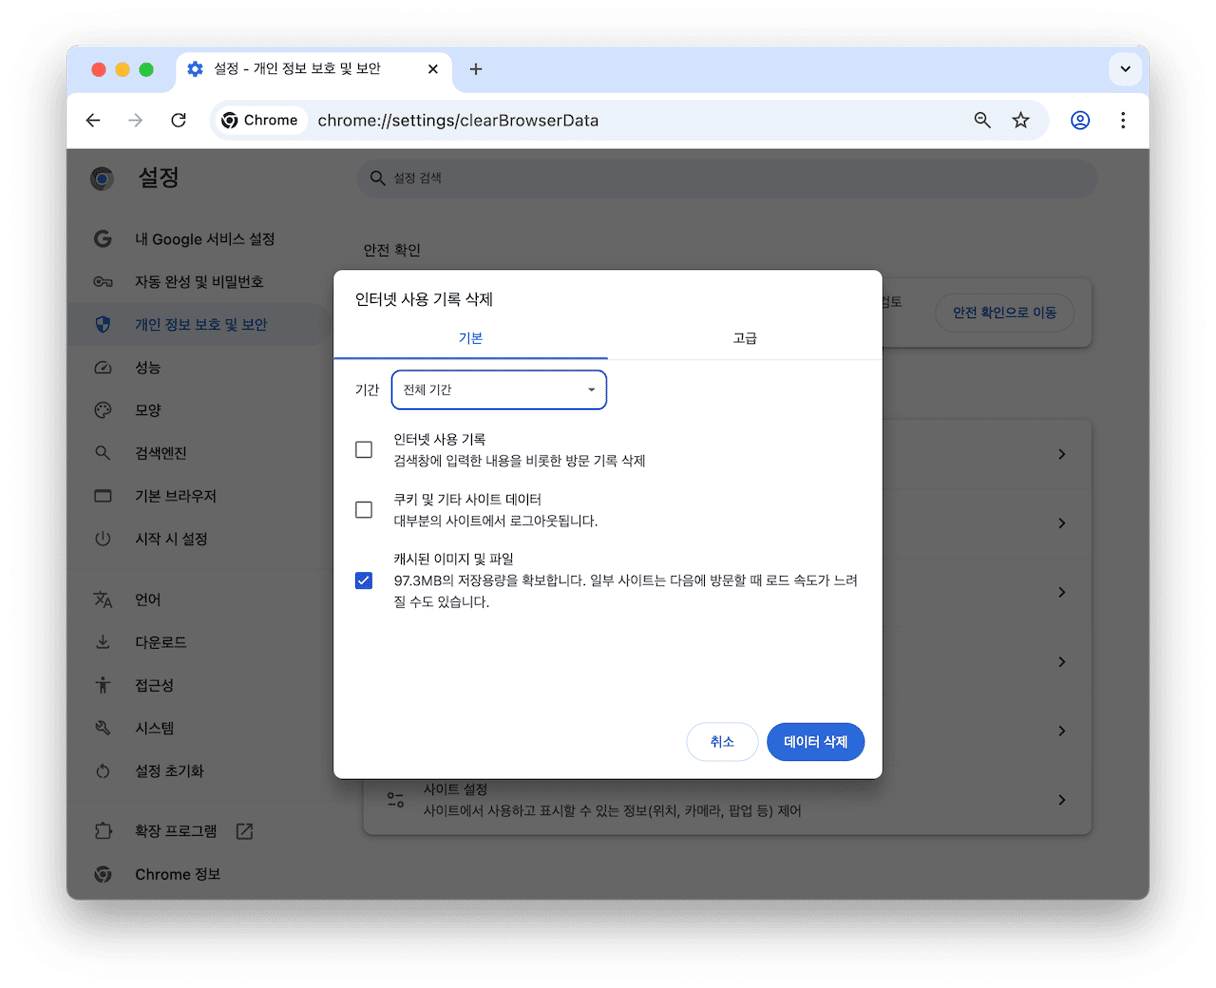Switch to the 고급 tab
Image resolution: width=1216 pixels, height=988 pixels.
point(744,338)
